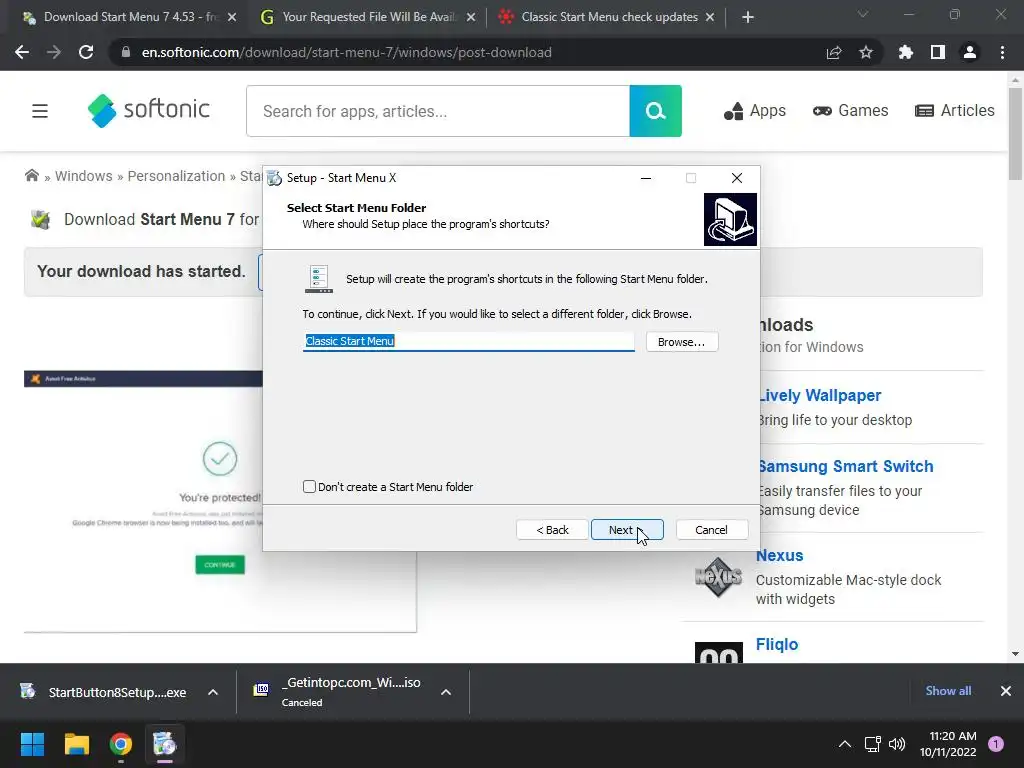Image resolution: width=1024 pixels, height=768 pixels.
Task: Cancel the Start Menu X setup
Action: pos(712,530)
